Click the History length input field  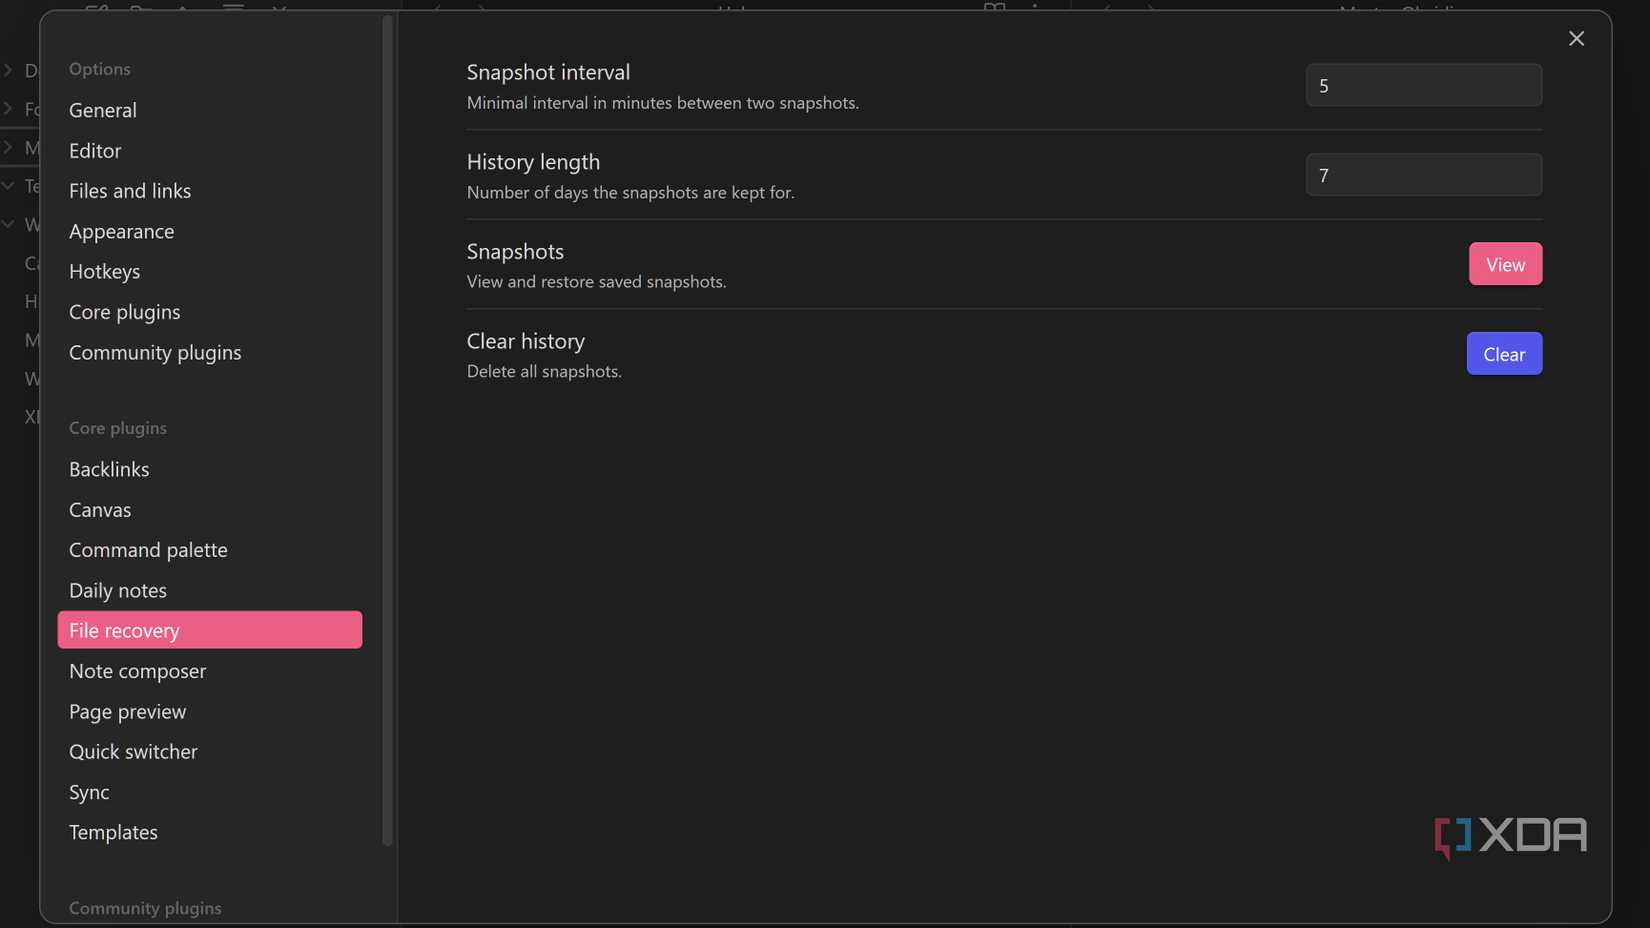1423,175
